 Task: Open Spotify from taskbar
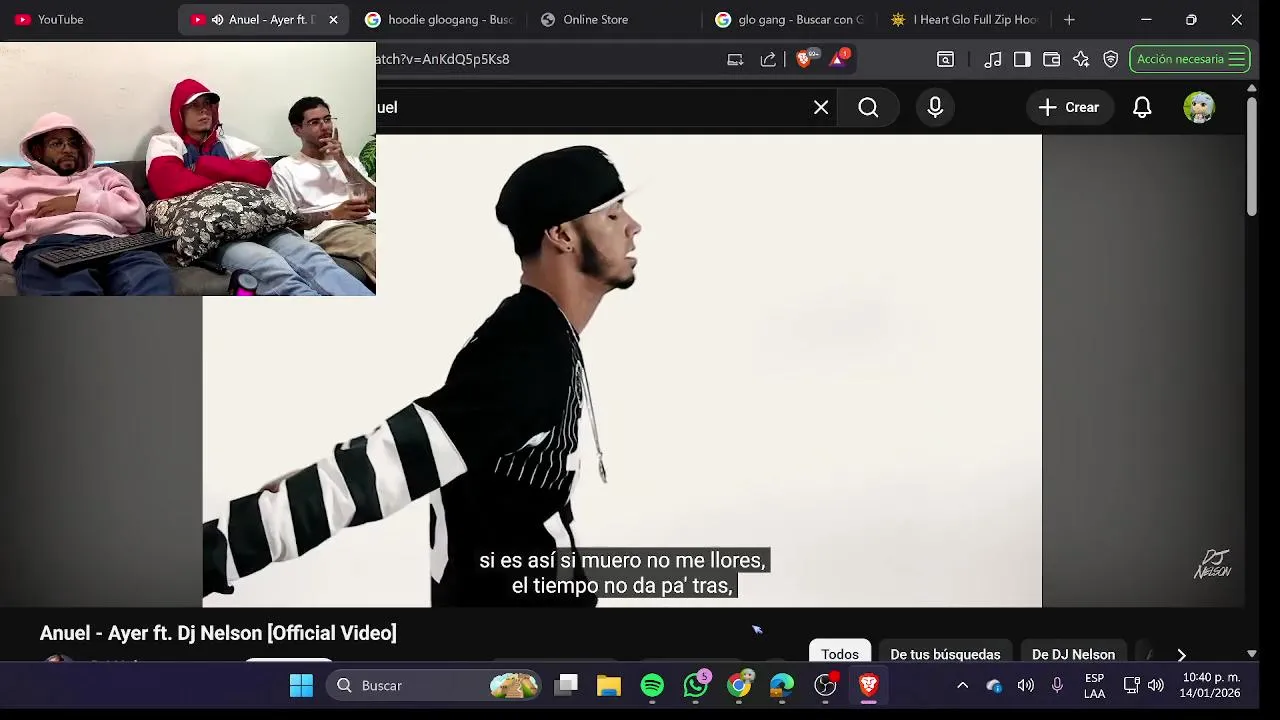pyautogui.click(x=652, y=685)
